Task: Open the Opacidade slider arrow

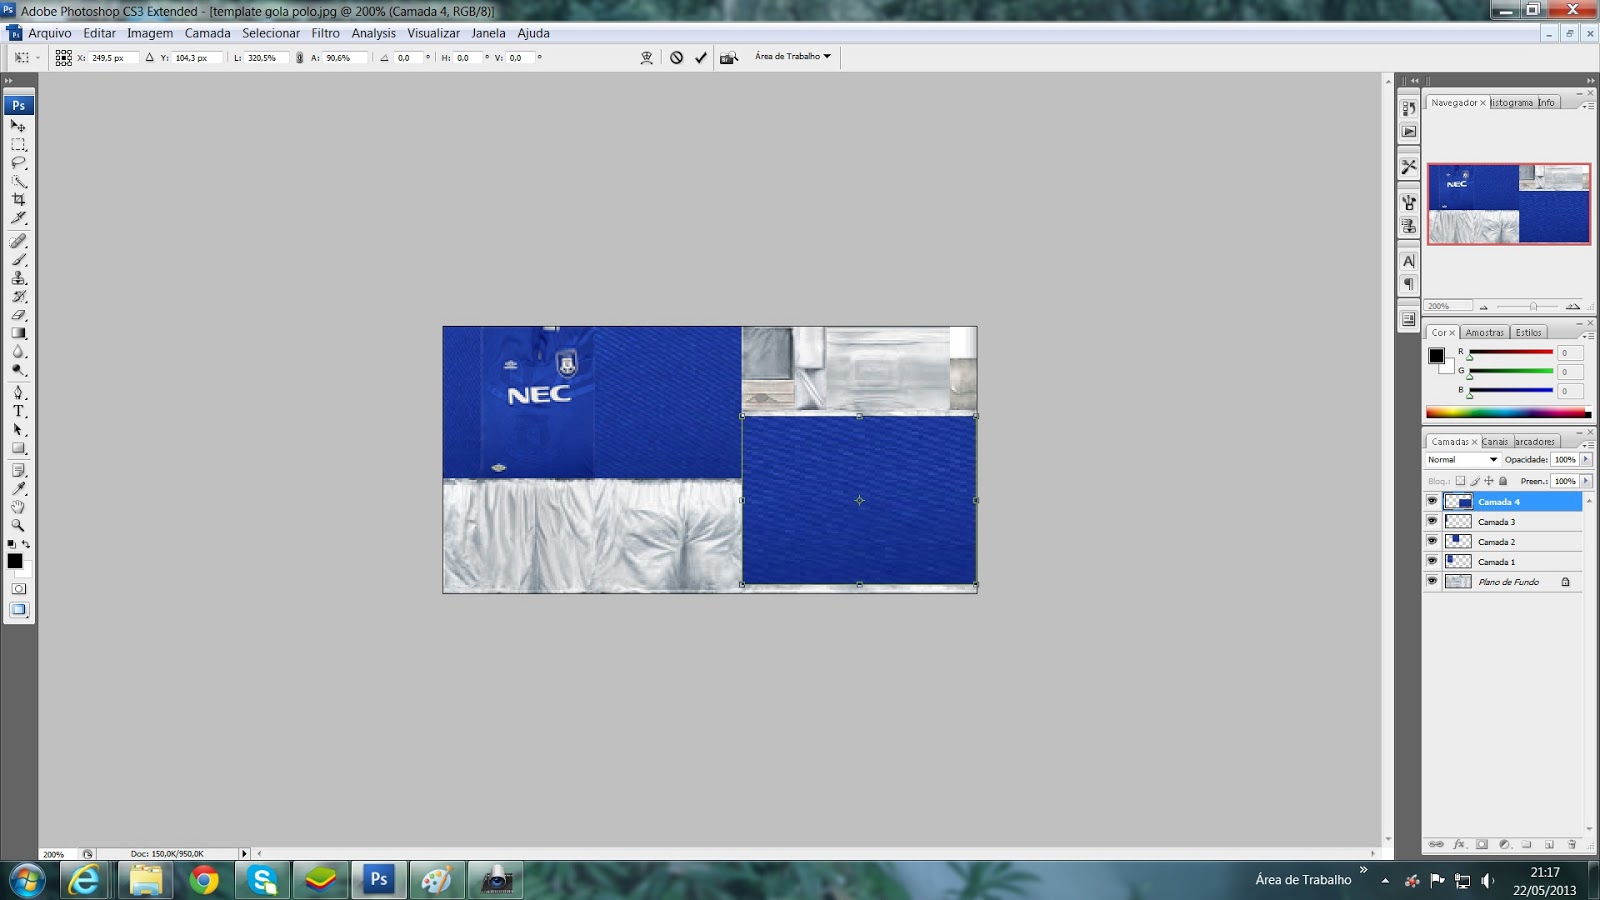Action: [x=1586, y=460]
